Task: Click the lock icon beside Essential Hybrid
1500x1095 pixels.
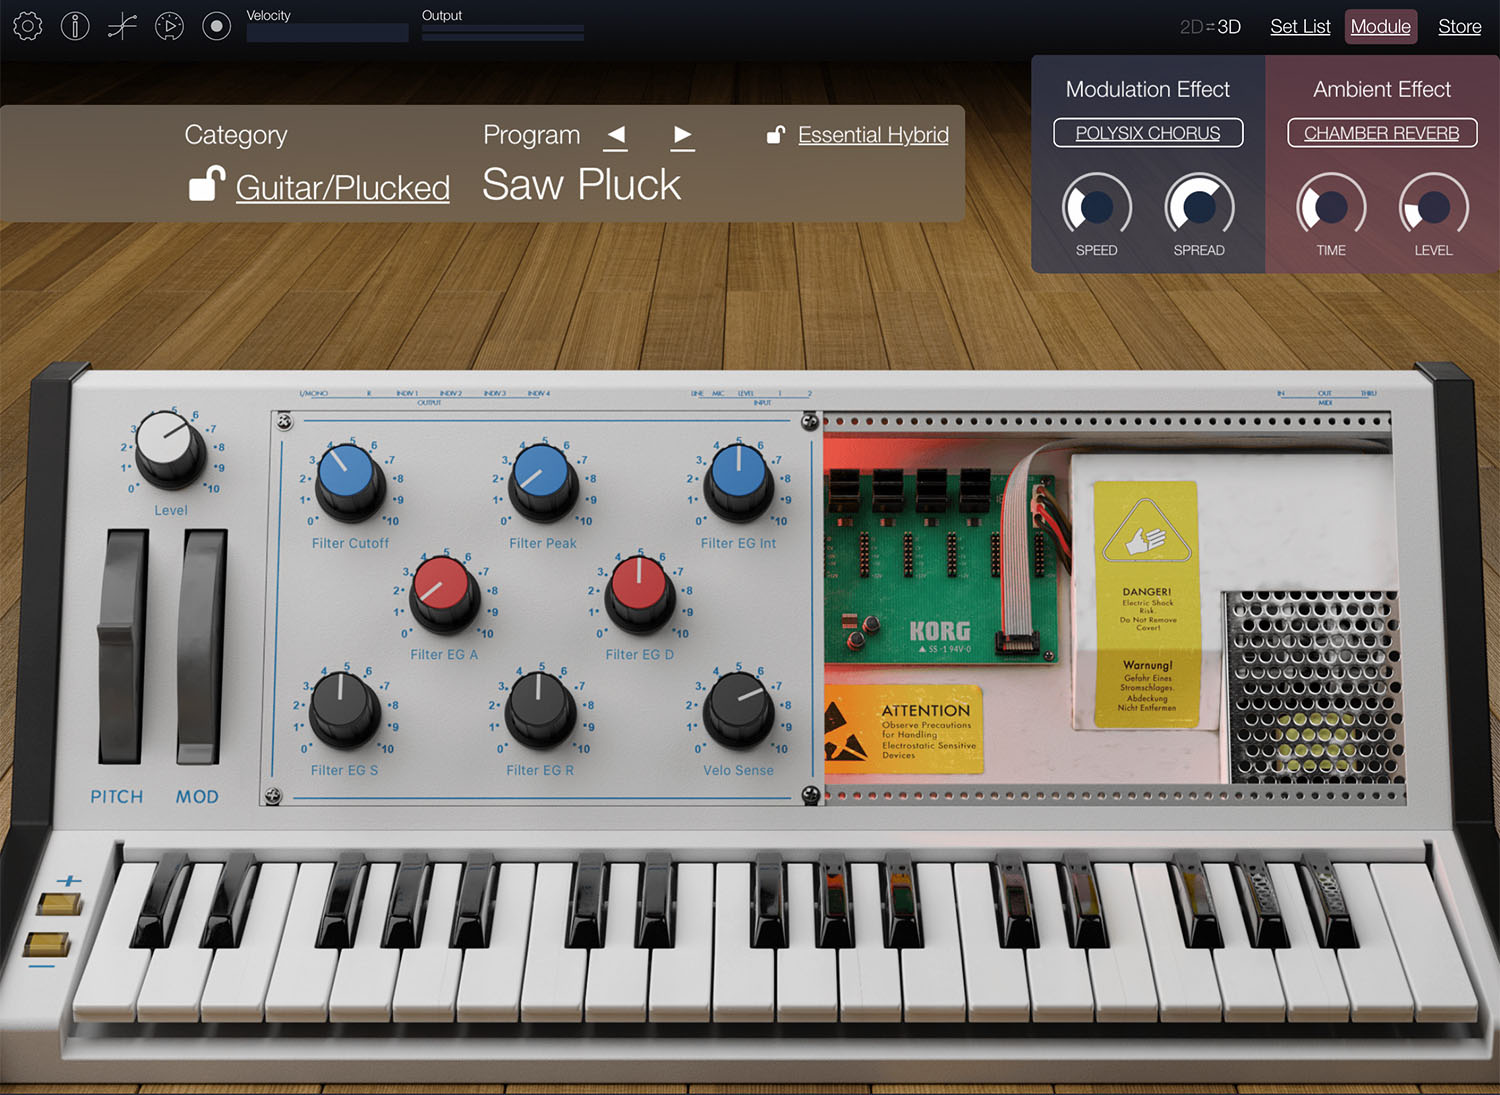Action: [775, 134]
